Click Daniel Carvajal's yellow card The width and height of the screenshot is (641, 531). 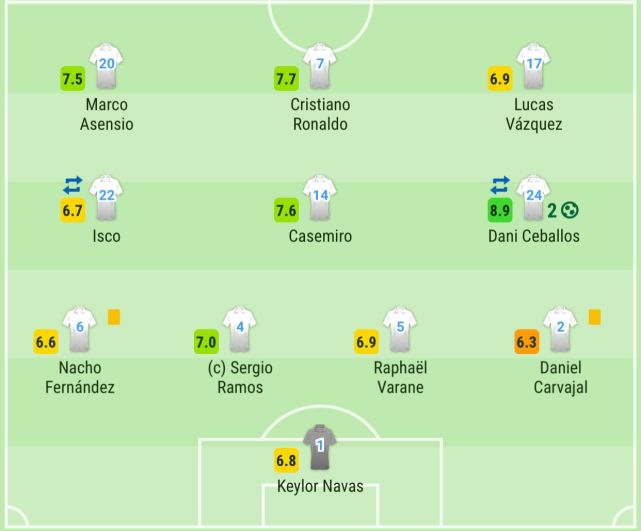click(x=594, y=317)
